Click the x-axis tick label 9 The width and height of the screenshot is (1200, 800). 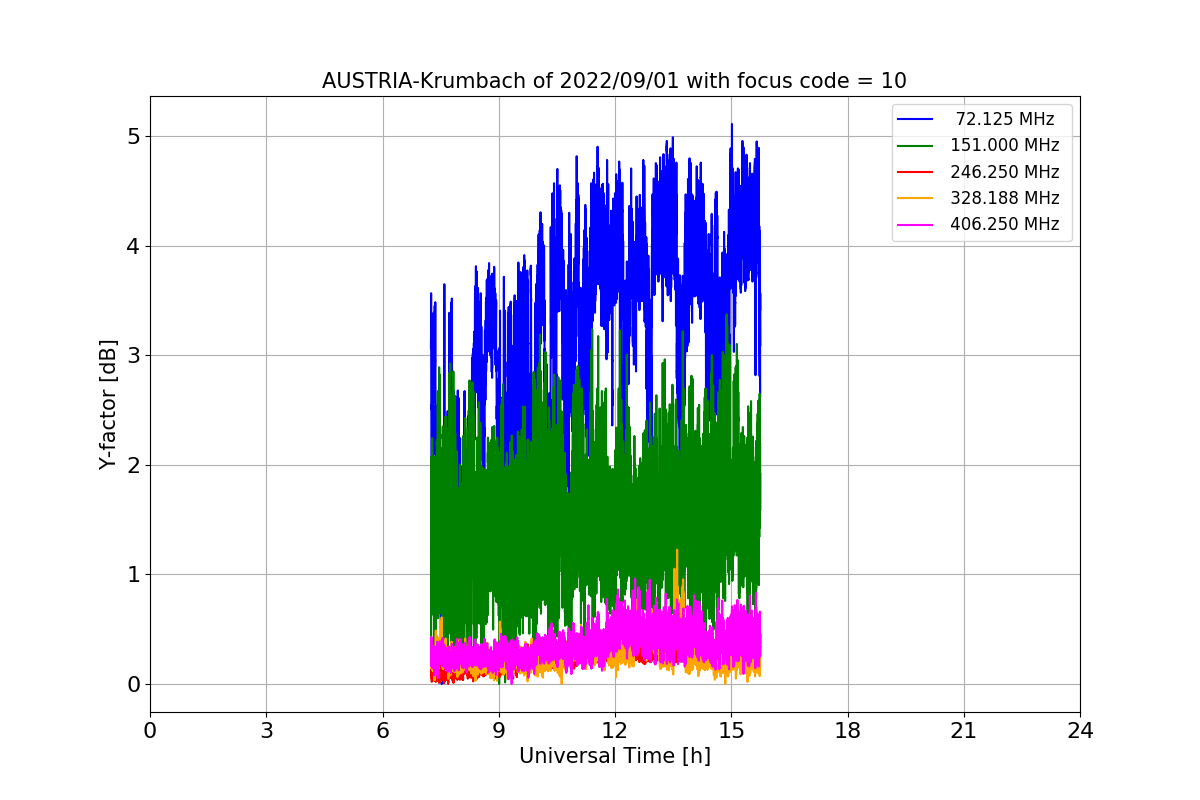click(x=499, y=731)
